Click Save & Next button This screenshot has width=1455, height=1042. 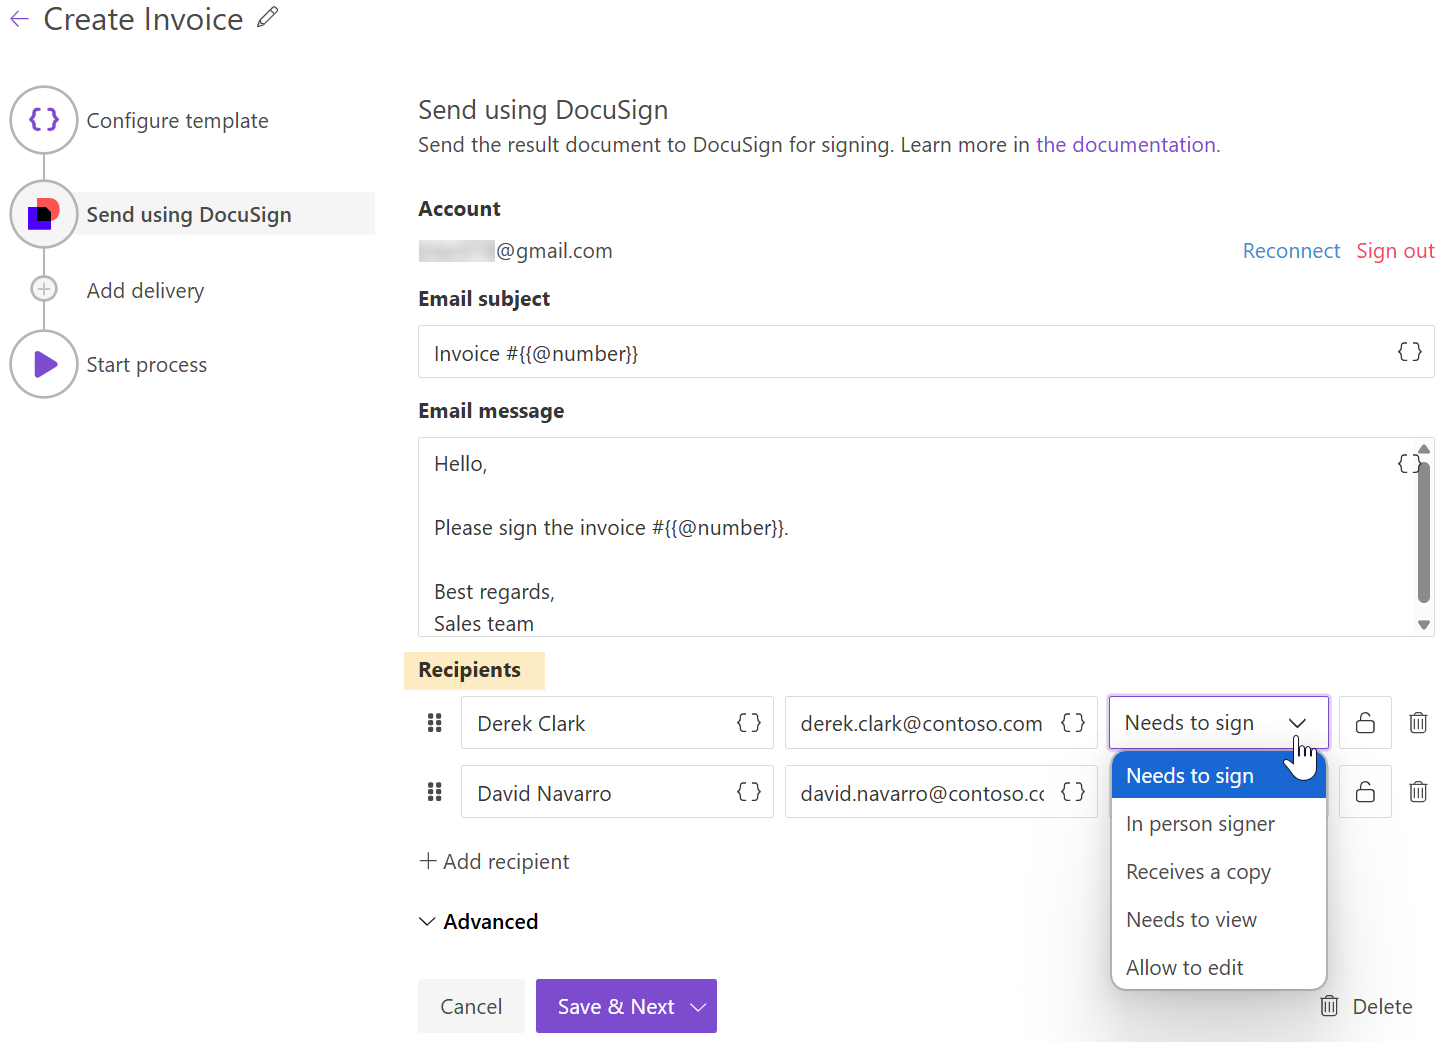point(615,1007)
